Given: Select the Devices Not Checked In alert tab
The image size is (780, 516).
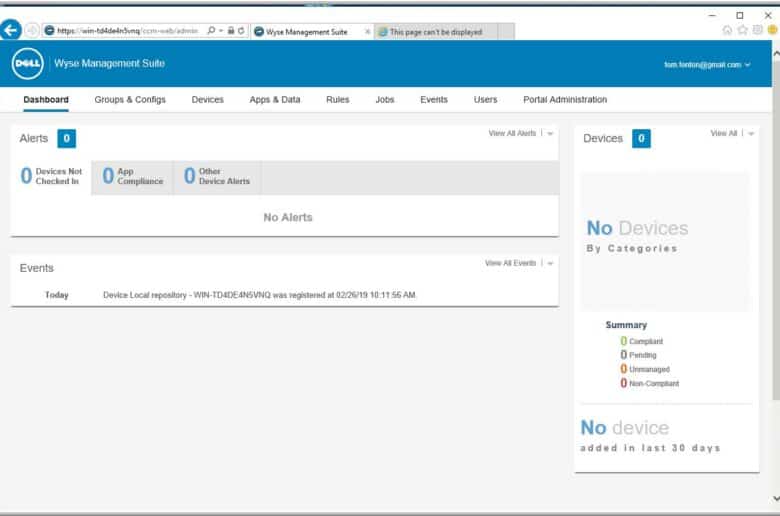Looking at the screenshot, I should 51,177.
